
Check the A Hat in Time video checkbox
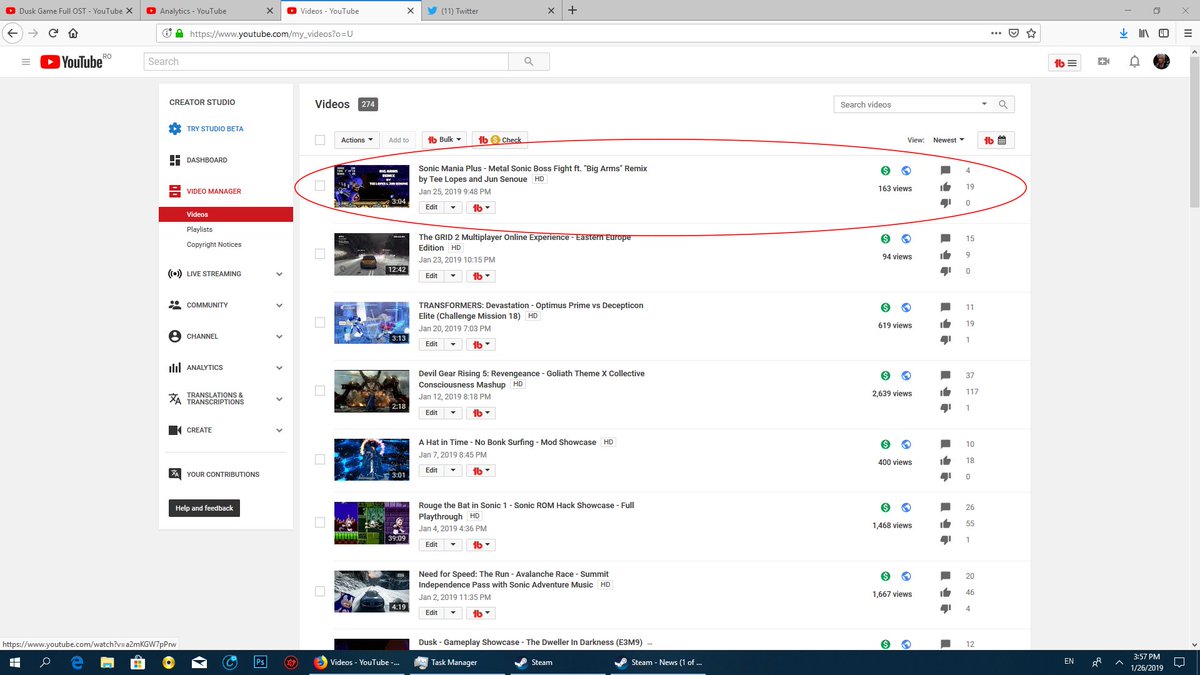(320, 459)
